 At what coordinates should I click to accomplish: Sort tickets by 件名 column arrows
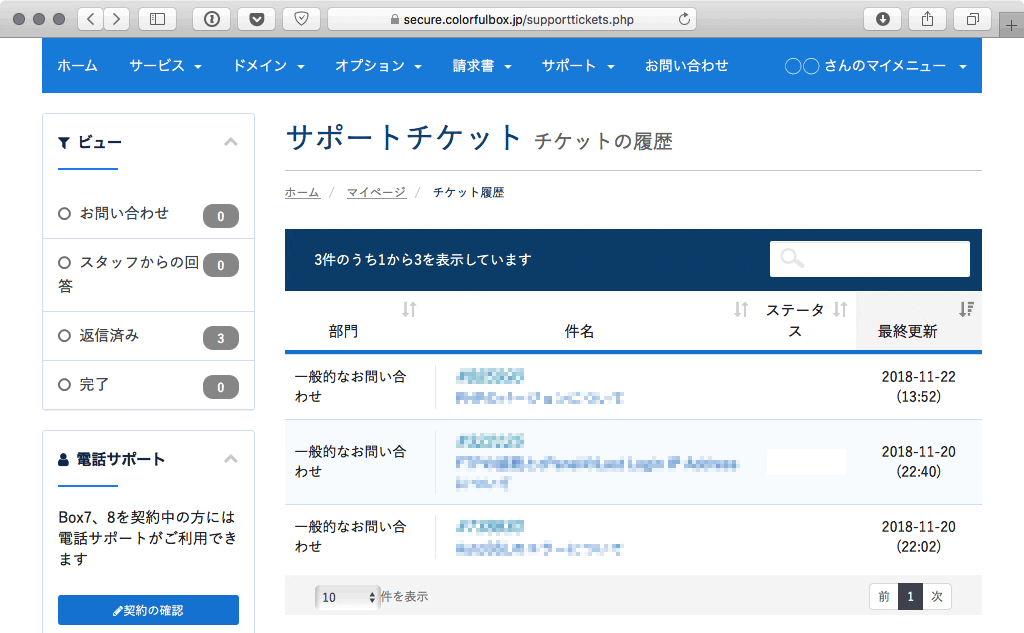point(741,309)
